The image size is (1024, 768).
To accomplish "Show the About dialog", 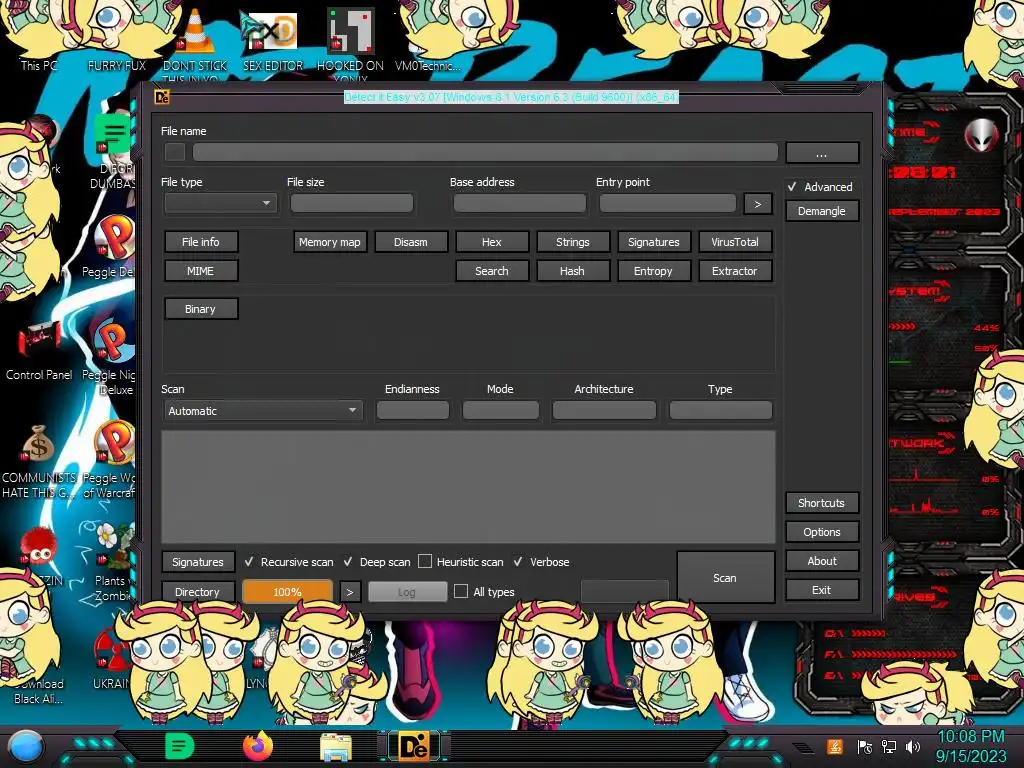I will click(x=822, y=561).
